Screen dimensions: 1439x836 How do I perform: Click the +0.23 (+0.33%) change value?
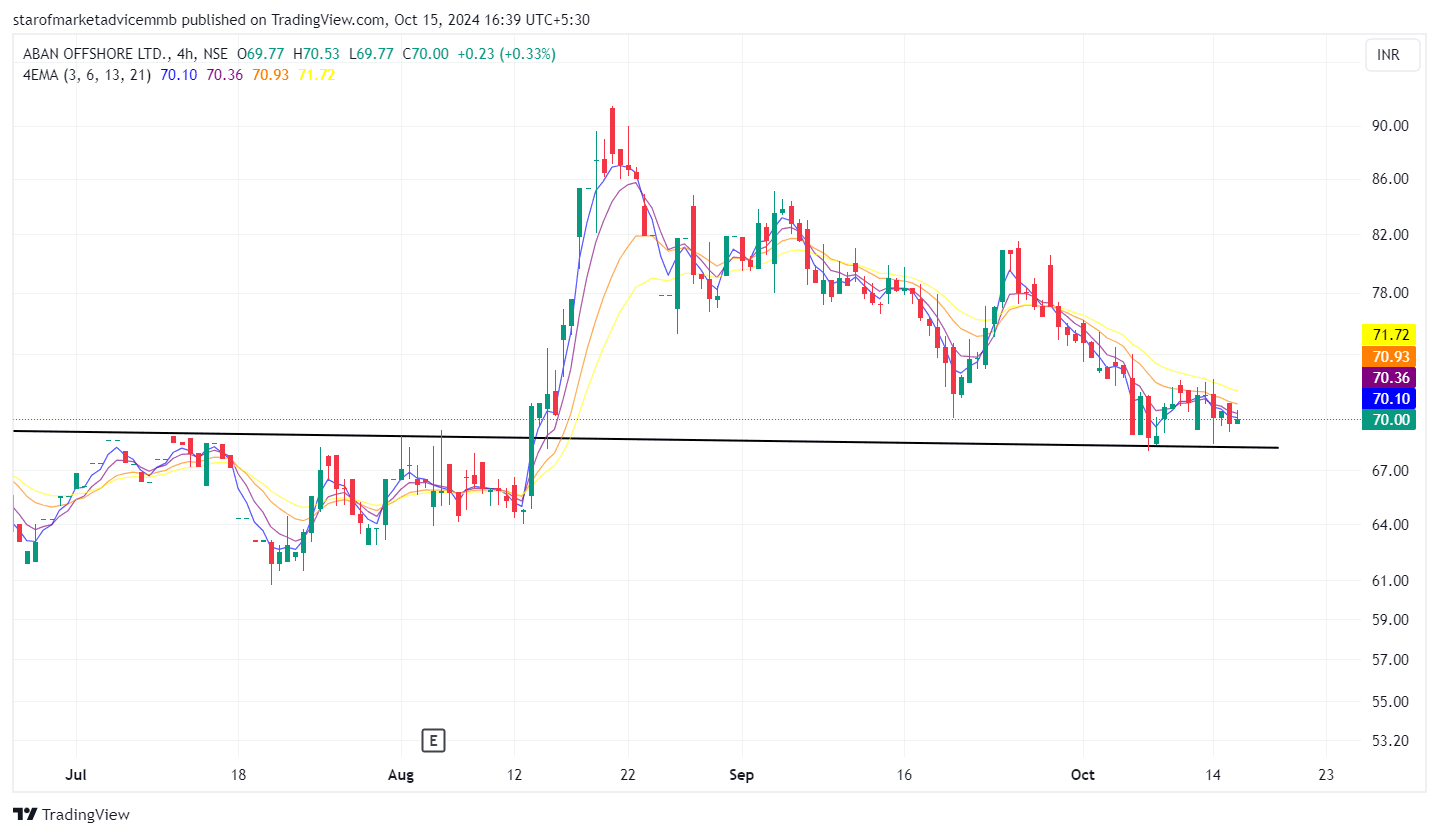point(507,54)
